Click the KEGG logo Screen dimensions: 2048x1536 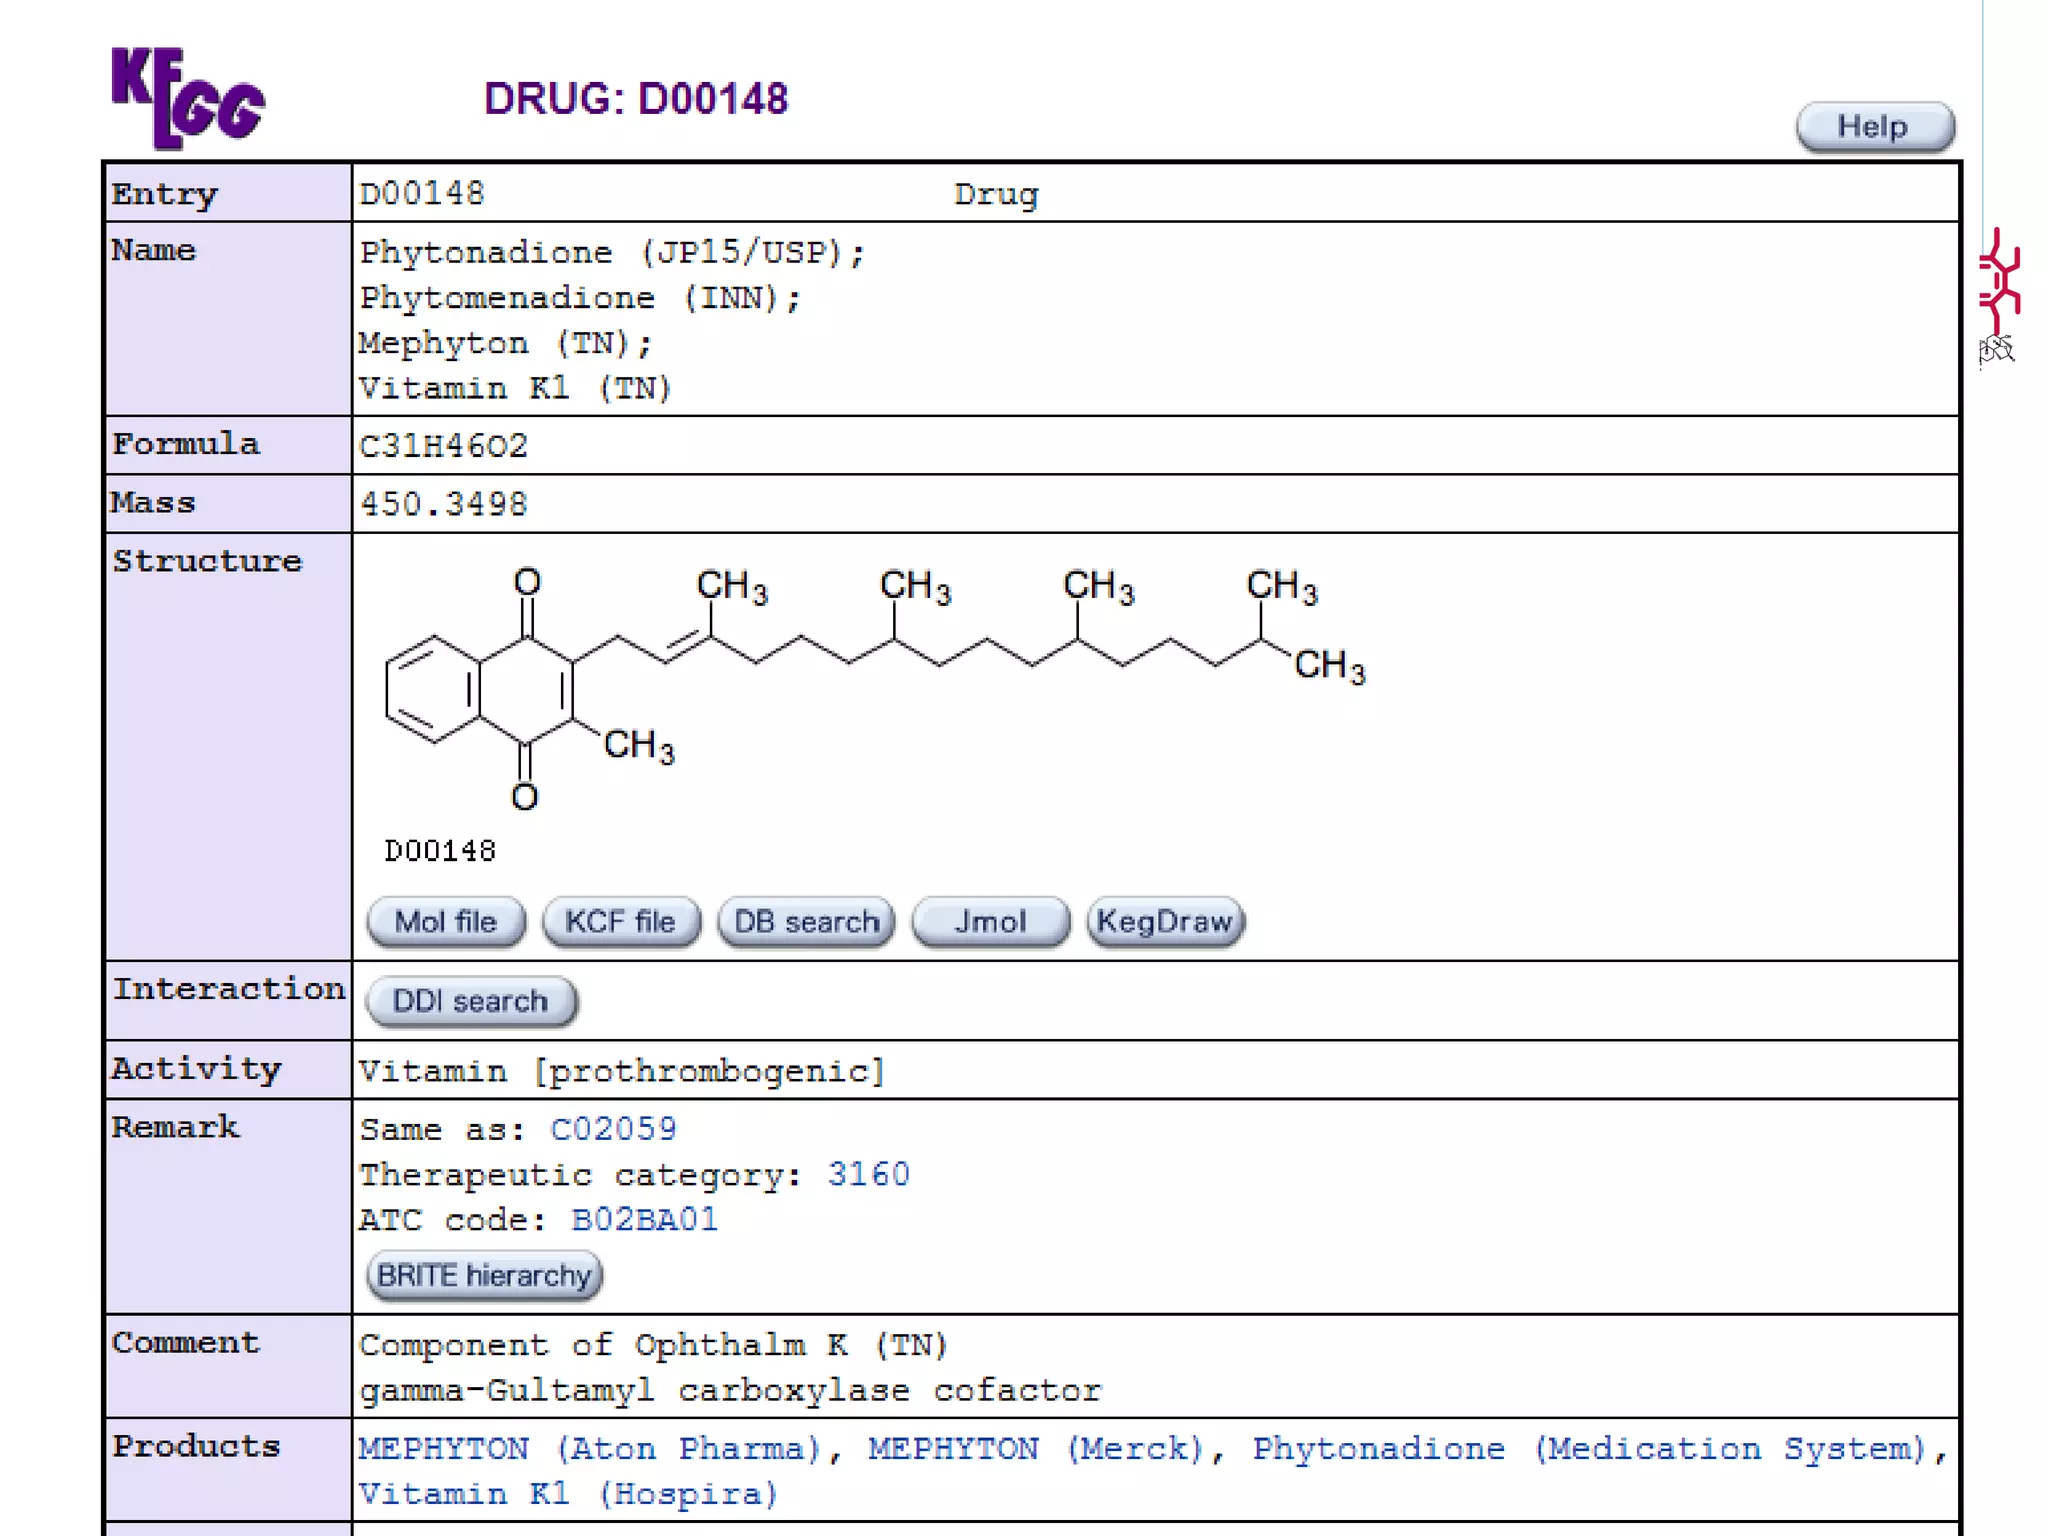click(187, 98)
